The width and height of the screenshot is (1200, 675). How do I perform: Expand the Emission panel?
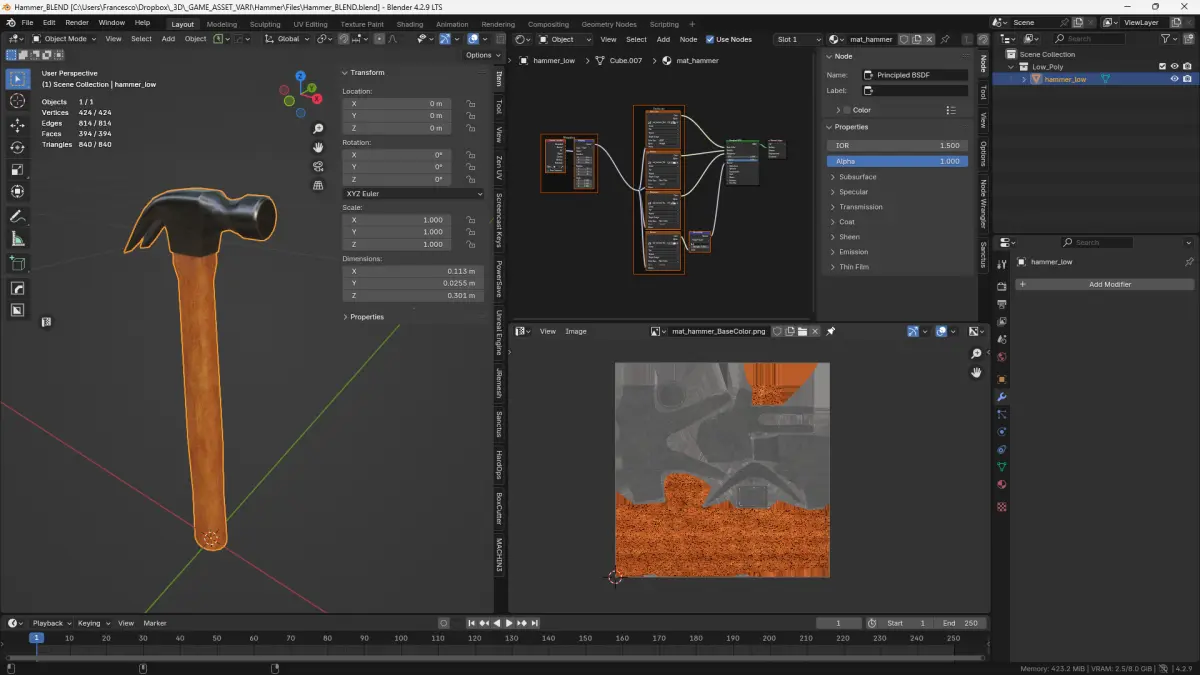[x=853, y=252]
